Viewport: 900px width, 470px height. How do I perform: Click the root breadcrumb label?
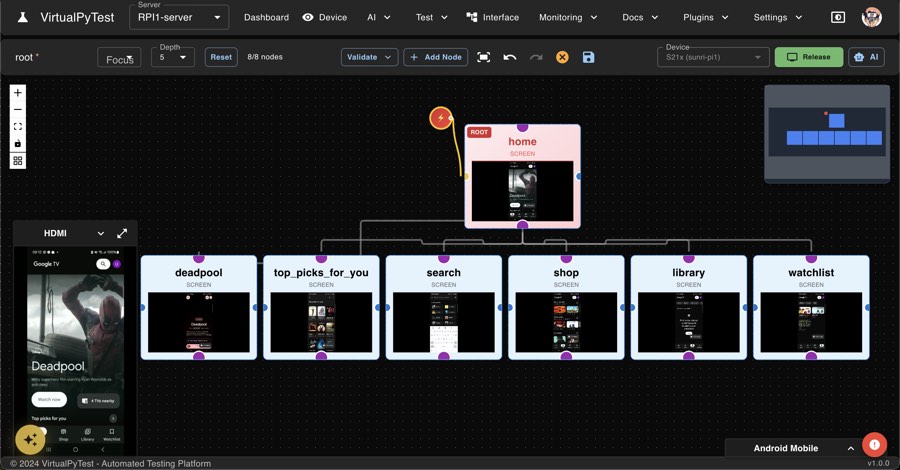(x=24, y=57)
